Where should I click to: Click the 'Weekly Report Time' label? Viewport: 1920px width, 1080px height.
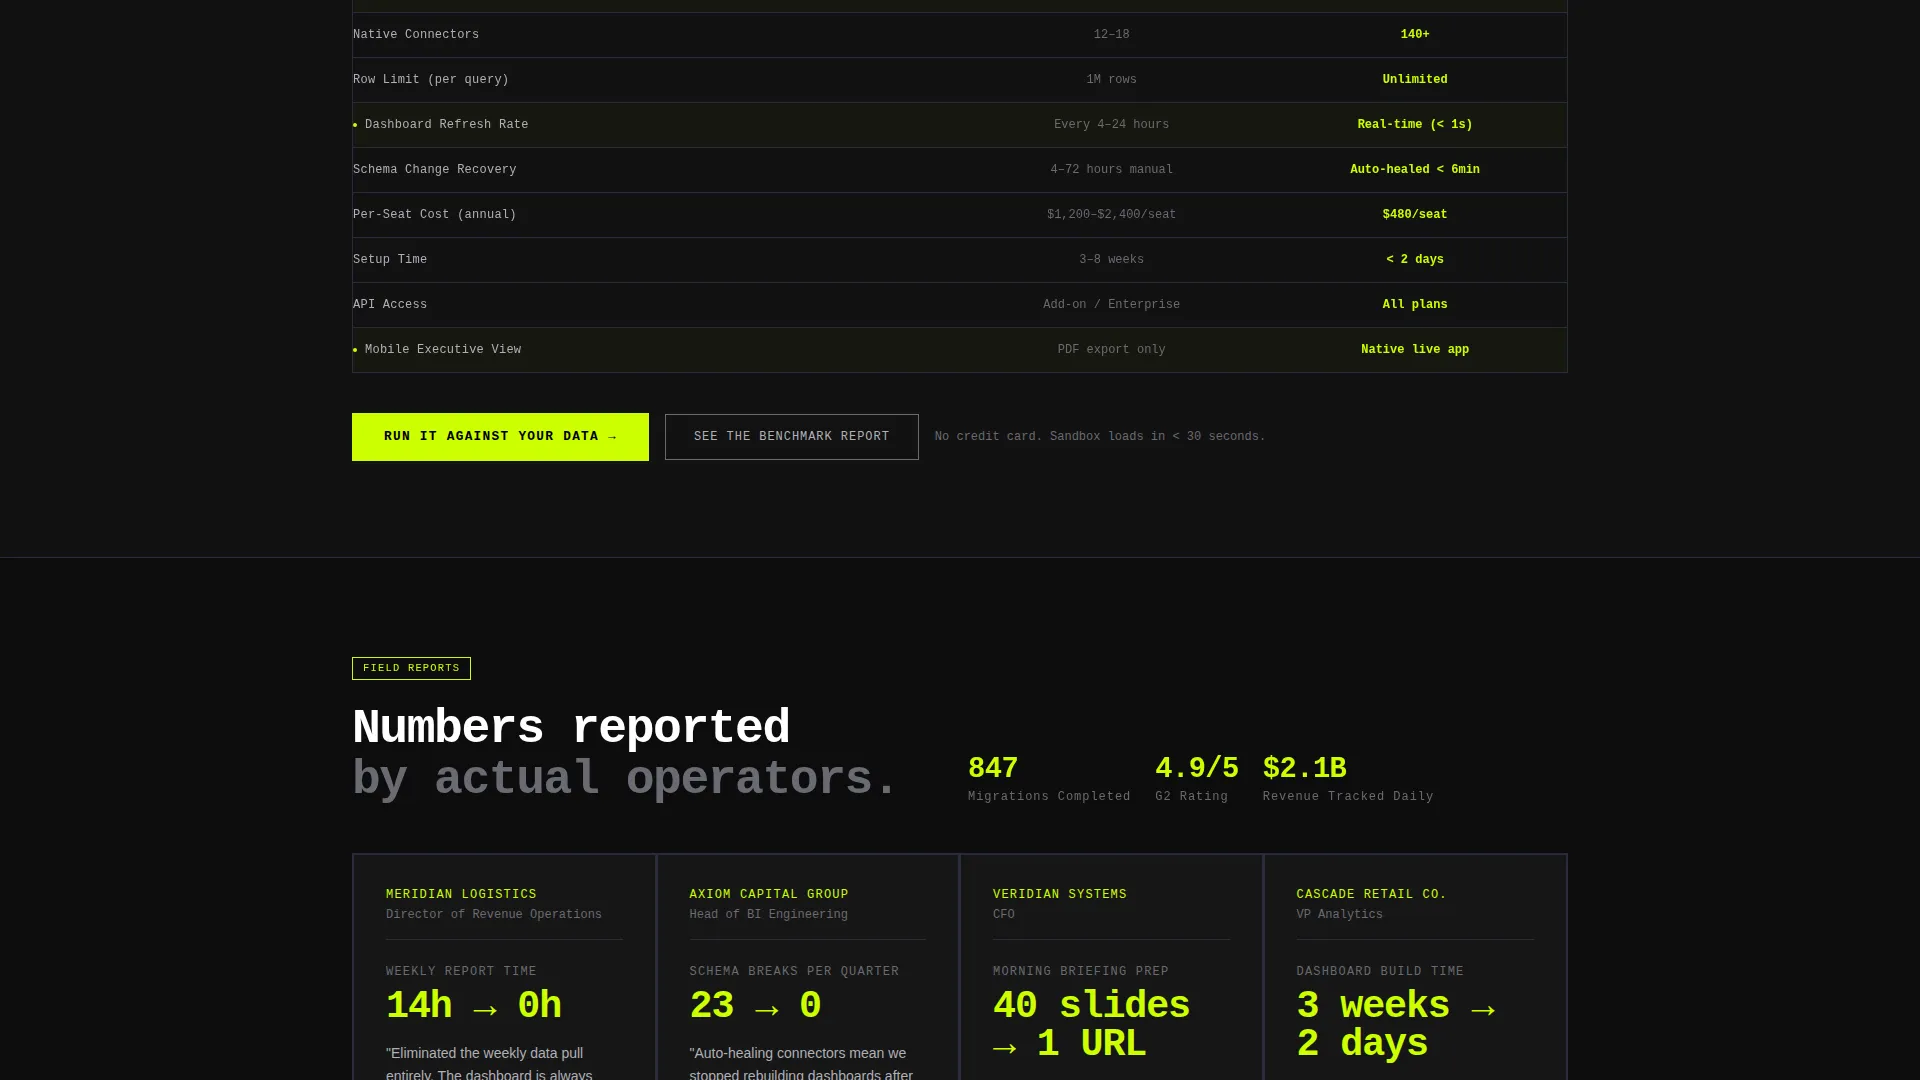461,972
